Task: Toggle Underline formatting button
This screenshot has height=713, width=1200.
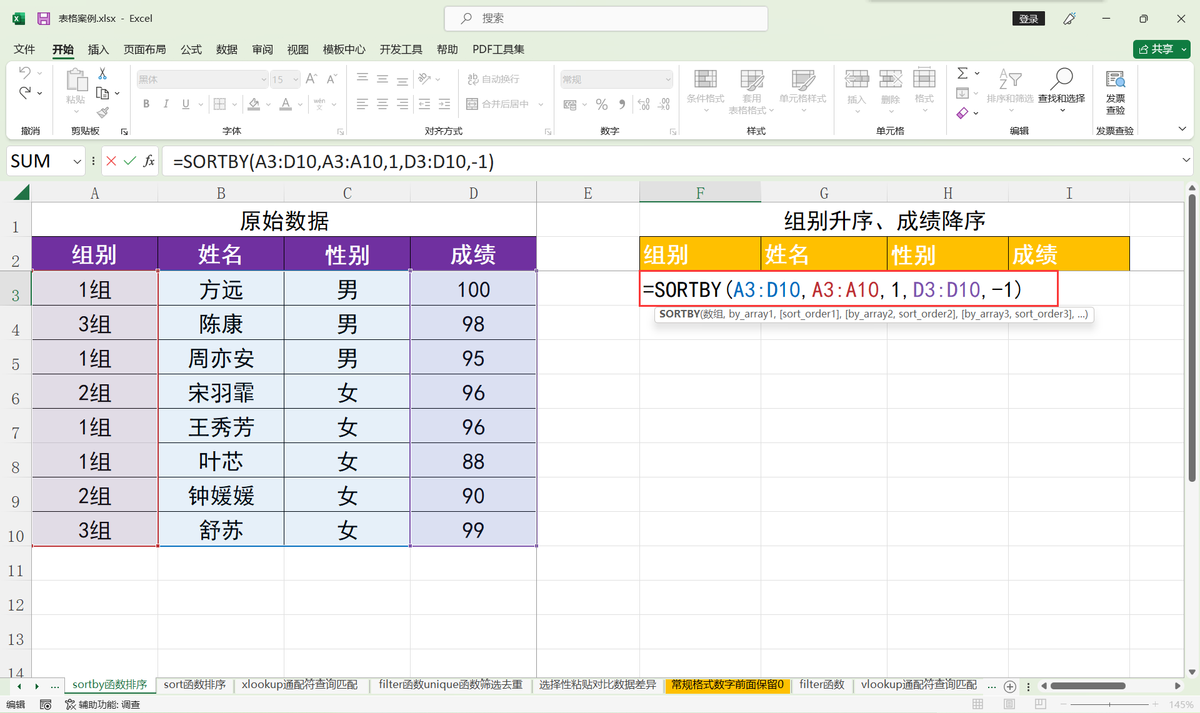Action: 186,104
